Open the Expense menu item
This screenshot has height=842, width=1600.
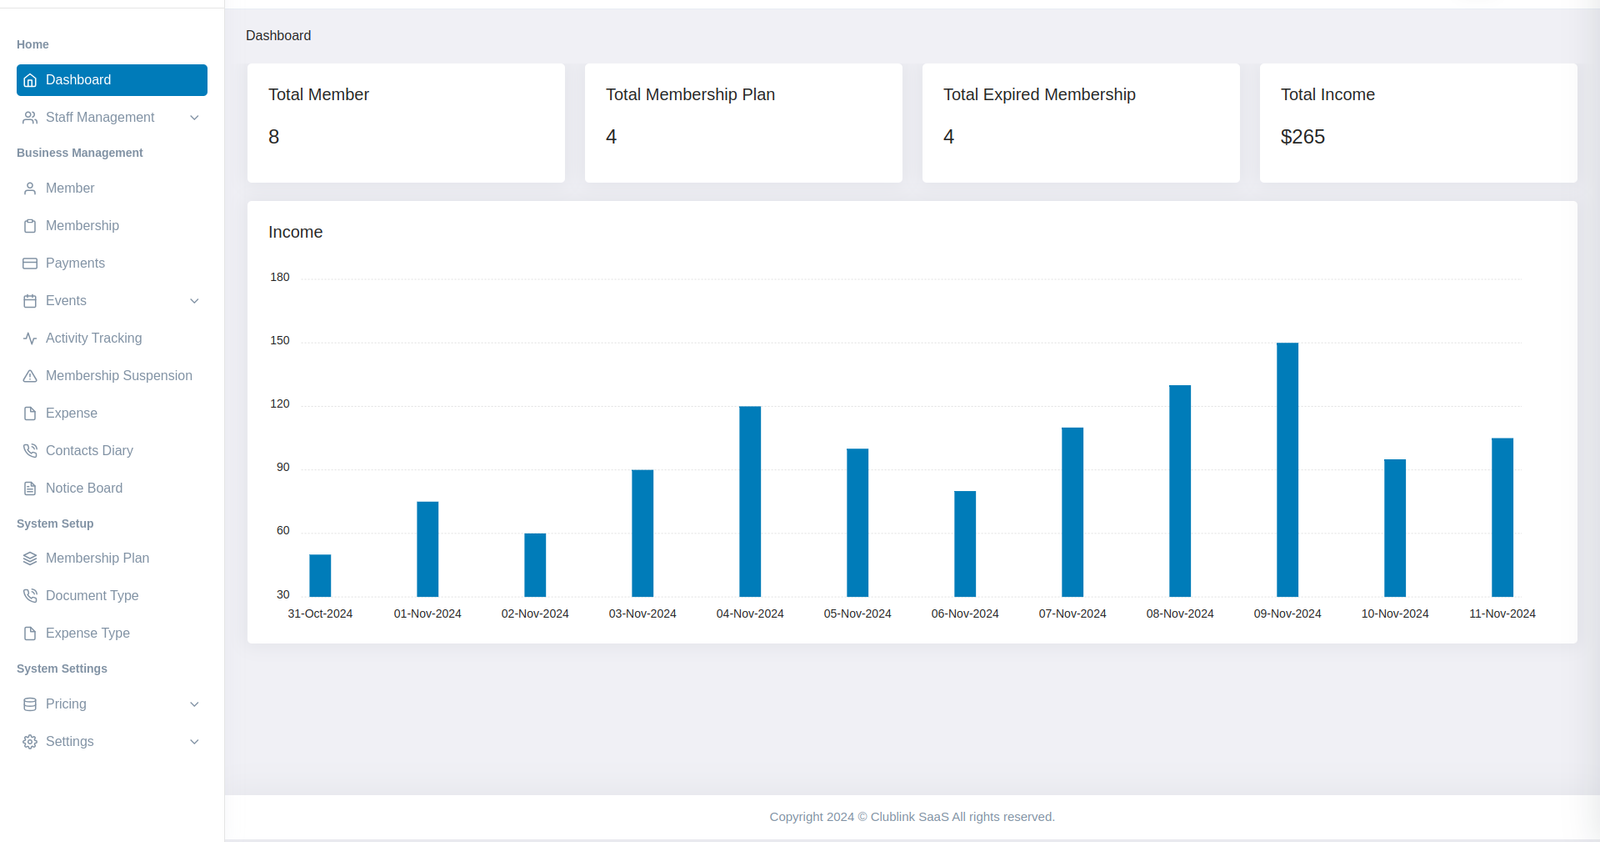[71, 413]
